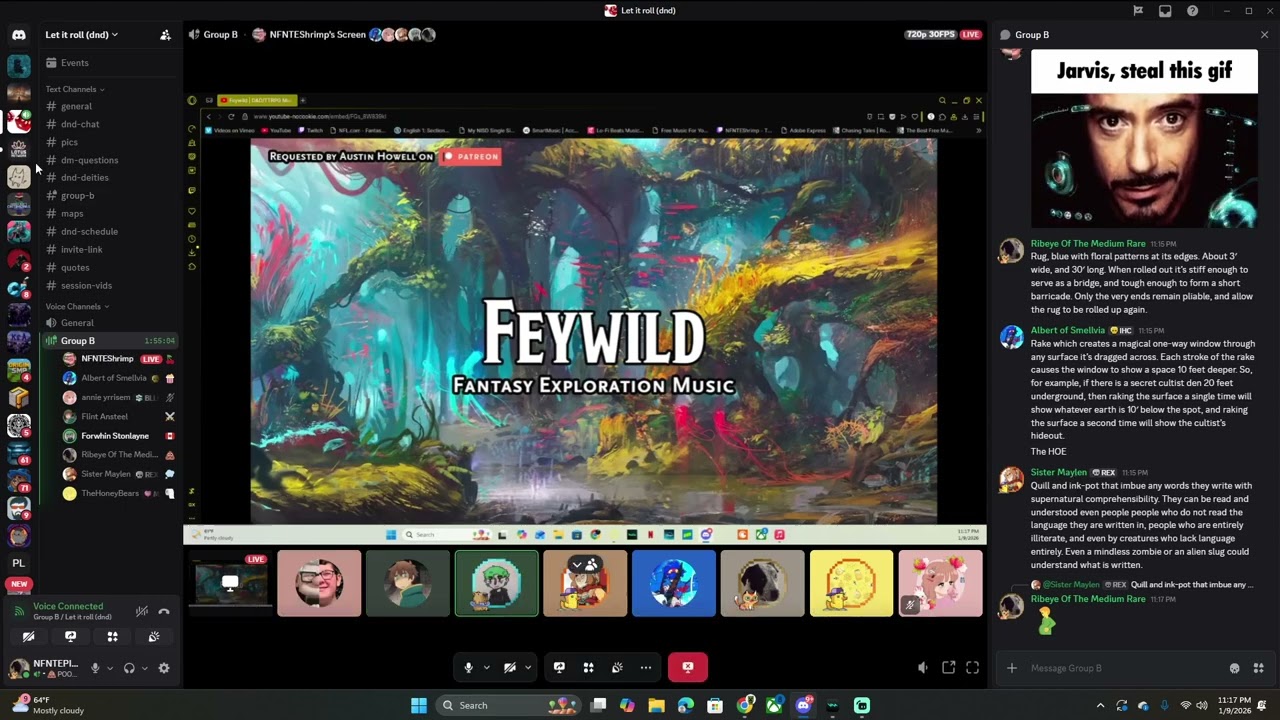1280x720 pixels.
Task: Launch activities from the voice panel
Action: click(x=112, y=637)
